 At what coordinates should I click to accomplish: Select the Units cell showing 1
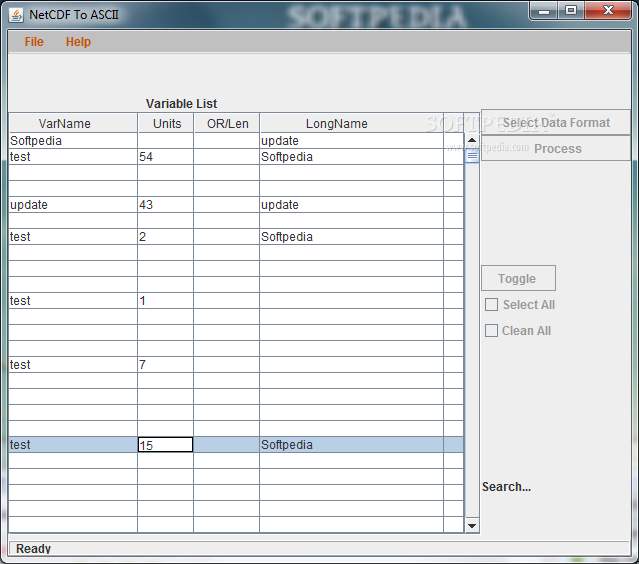click(x=166, y=301)
